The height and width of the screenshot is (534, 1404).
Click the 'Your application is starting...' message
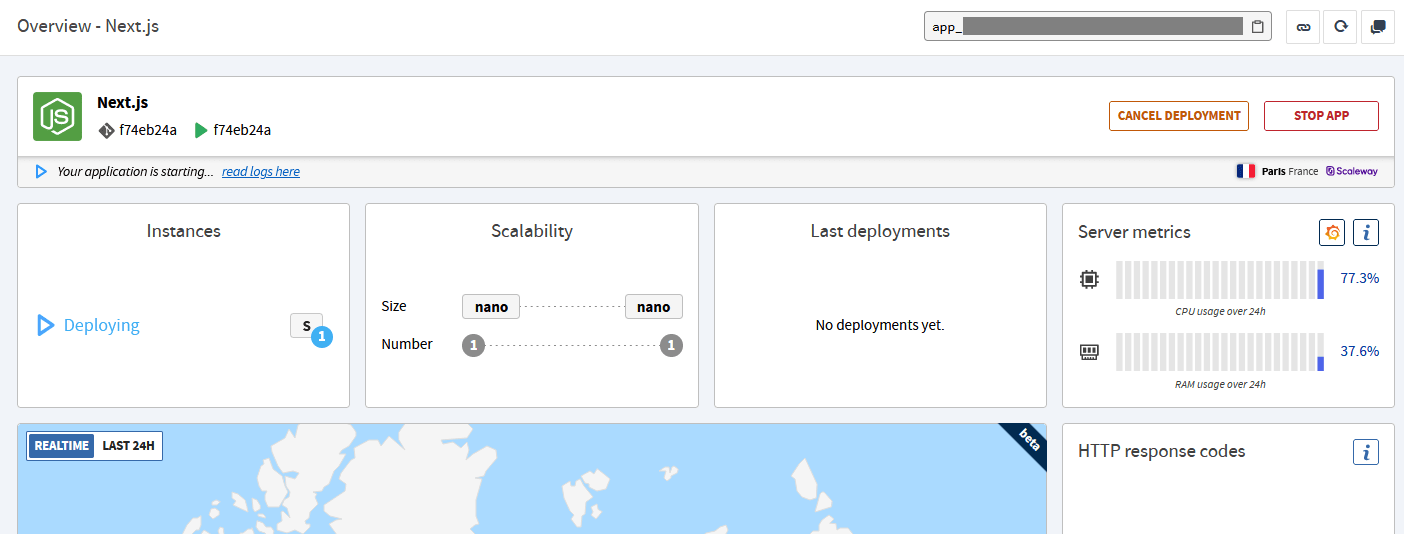coord(135,172)
